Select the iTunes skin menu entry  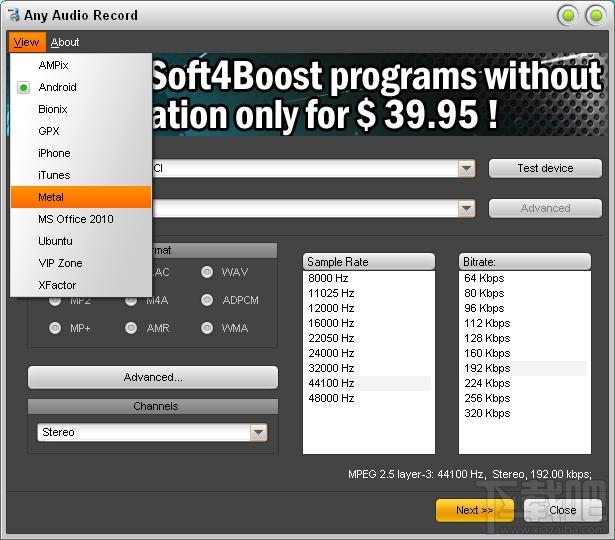54,175
